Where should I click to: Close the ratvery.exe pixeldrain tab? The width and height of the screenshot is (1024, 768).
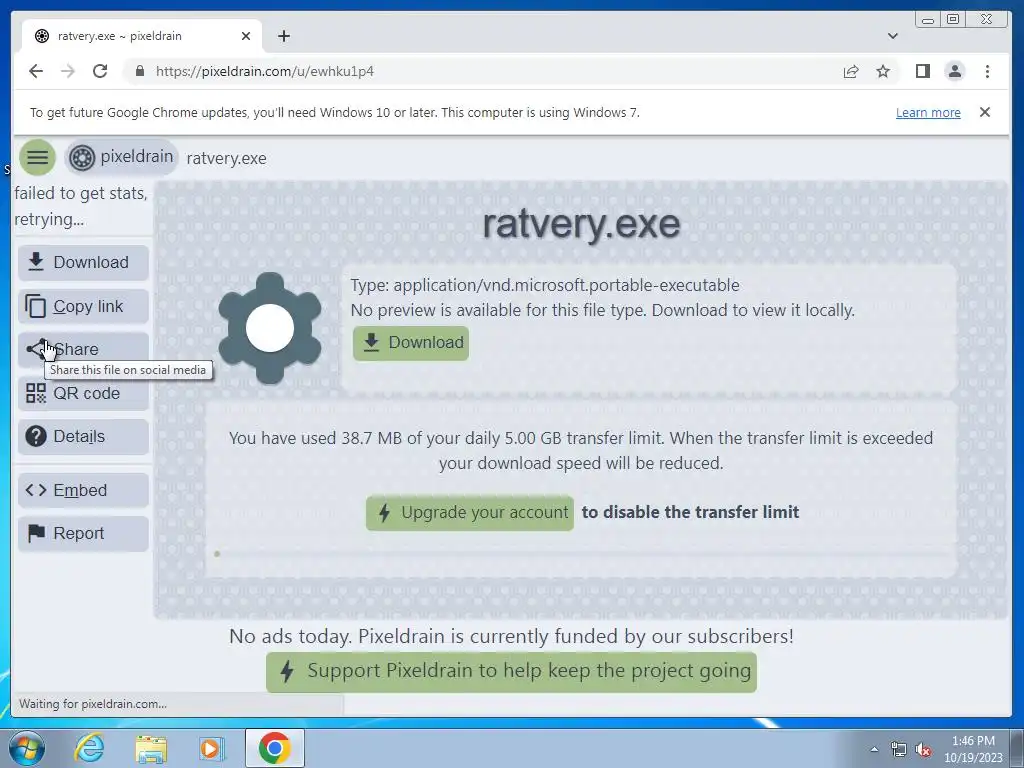click(246, 36)
